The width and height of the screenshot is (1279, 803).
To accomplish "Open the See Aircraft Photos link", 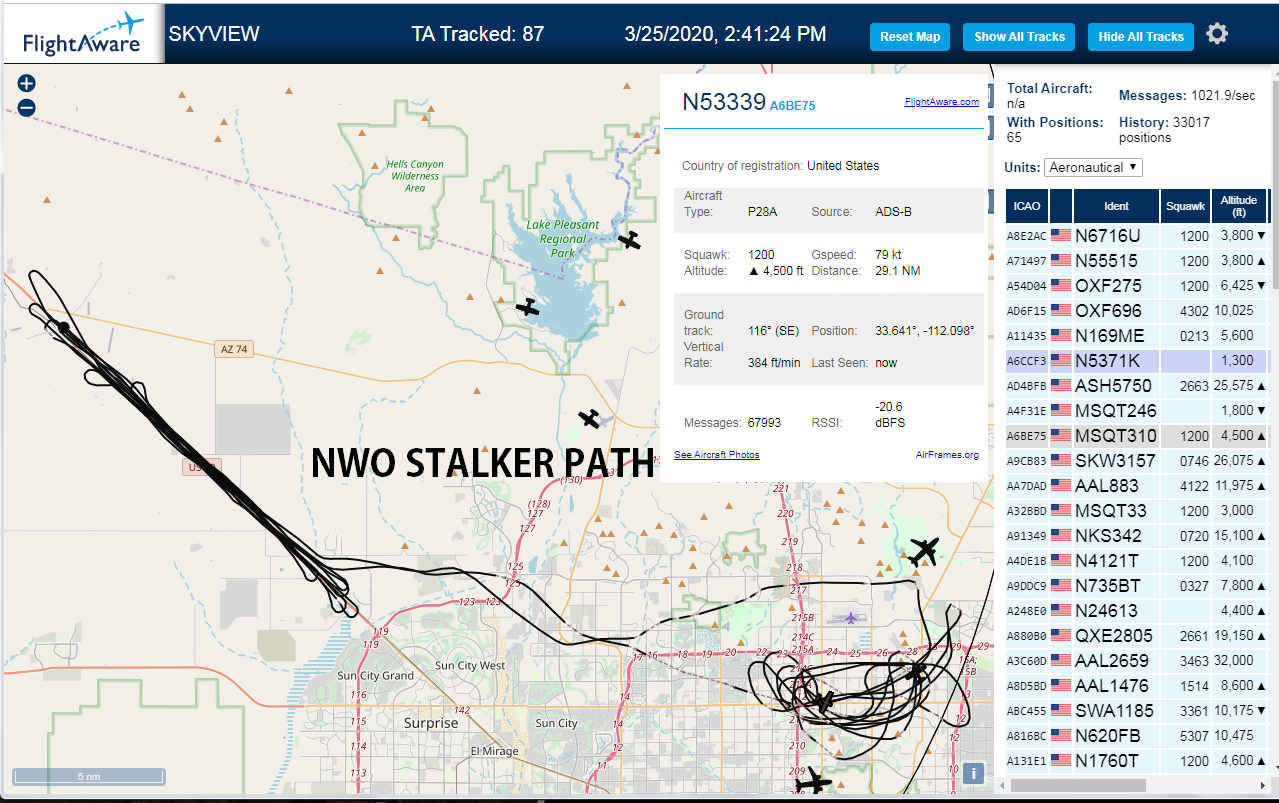I will tap(717, 455).
